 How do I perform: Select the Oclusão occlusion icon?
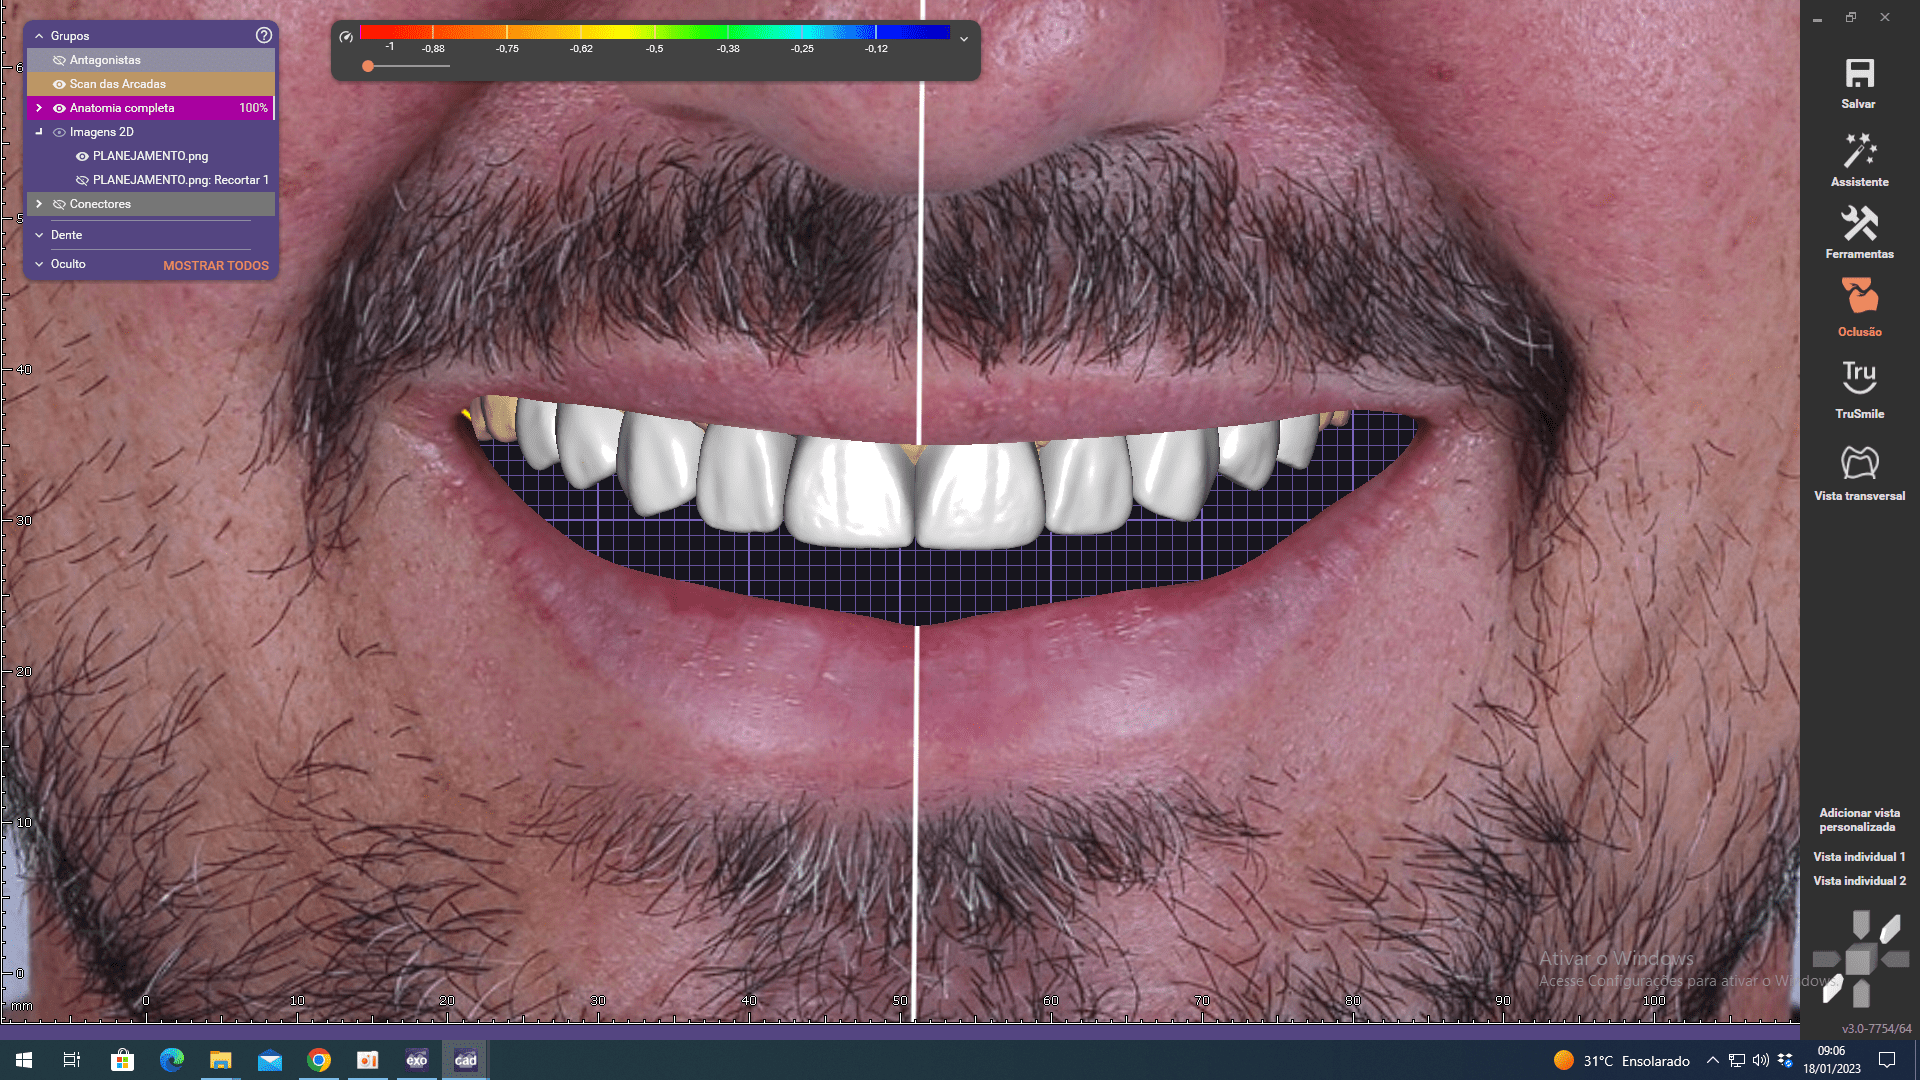click(1859, 298)
